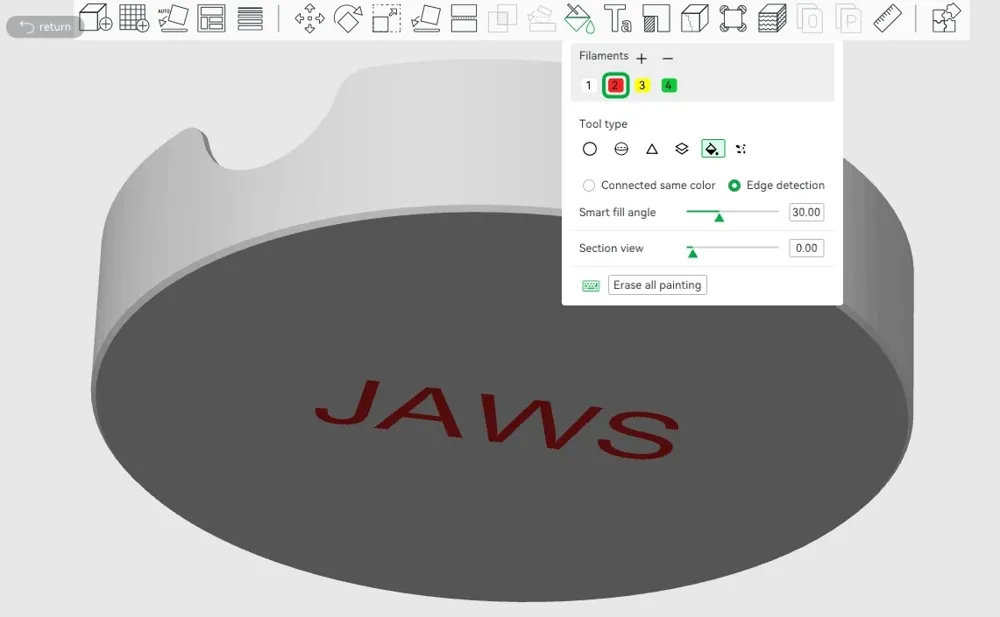
Task: Click the greyed-out '0' page icon
Action: point(811,18)
